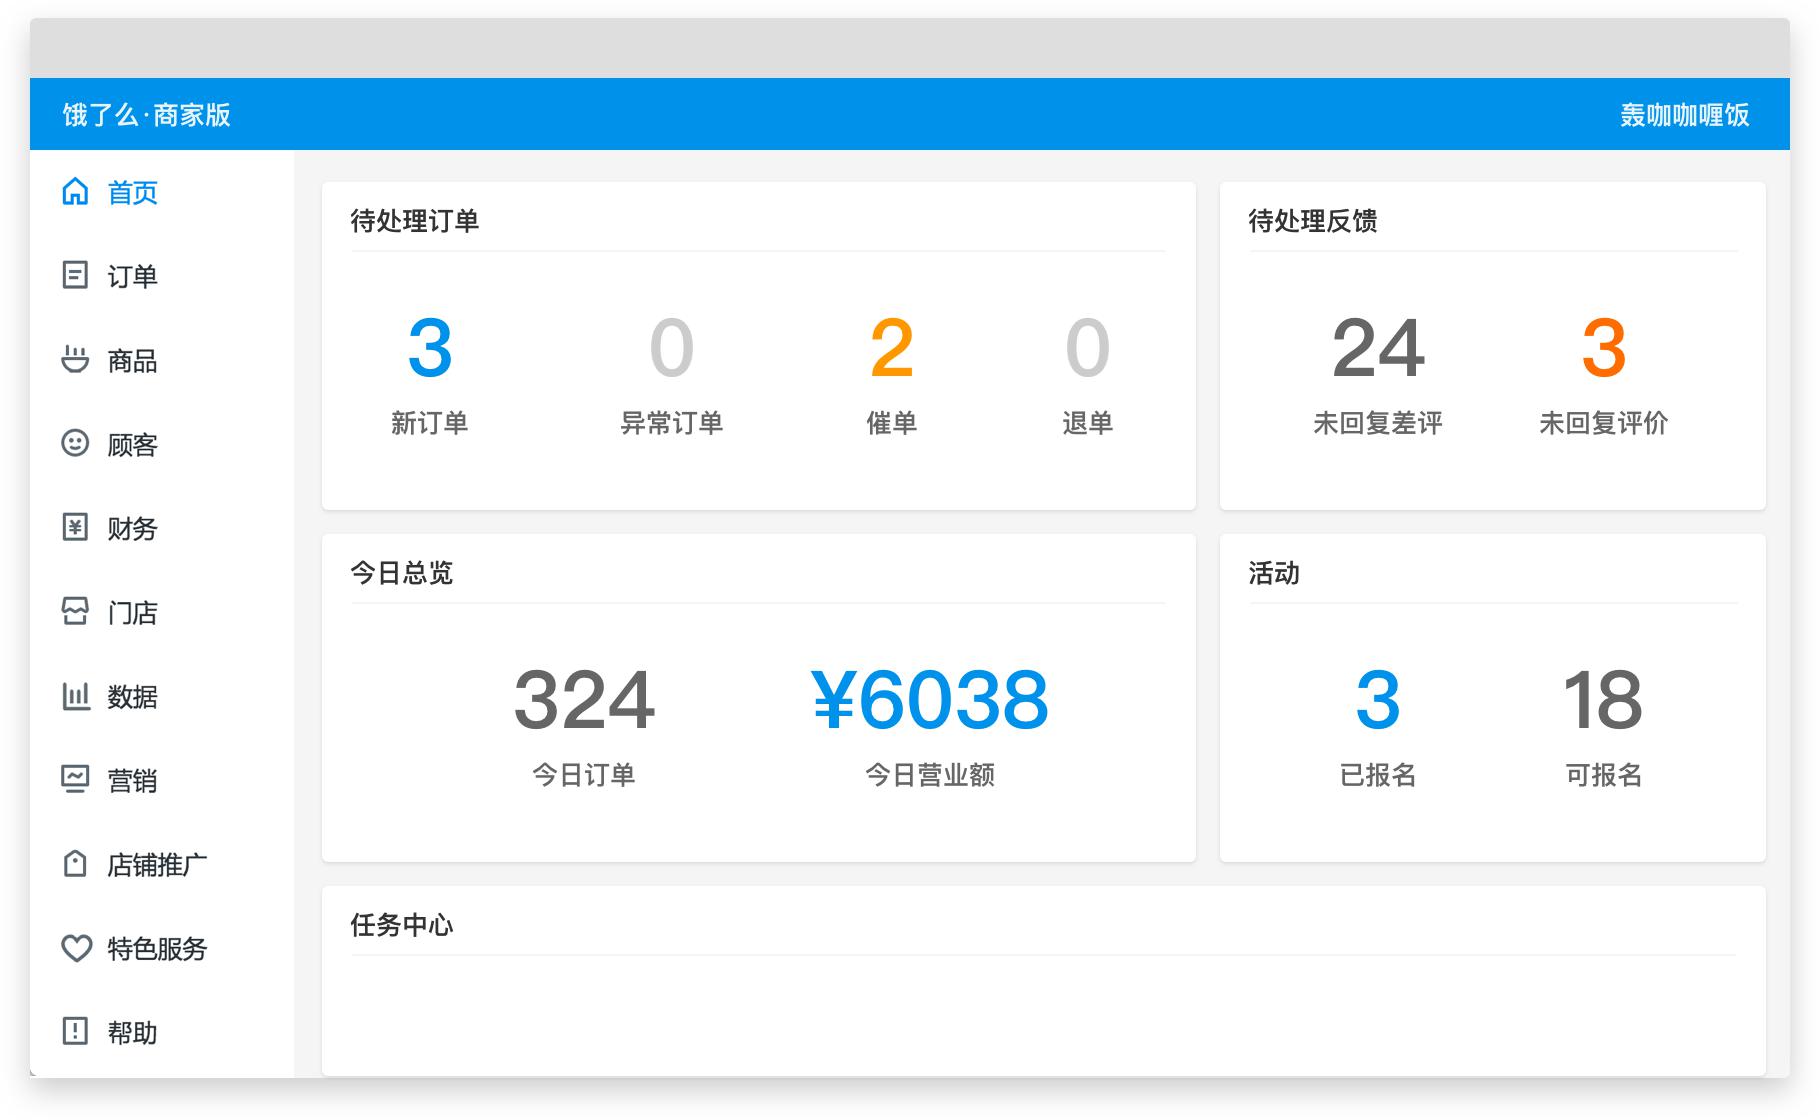Screen dimensions: 1820x1120
Task: Click the tag icon beside 店铺推广
Action: click(x=75, y=863)
